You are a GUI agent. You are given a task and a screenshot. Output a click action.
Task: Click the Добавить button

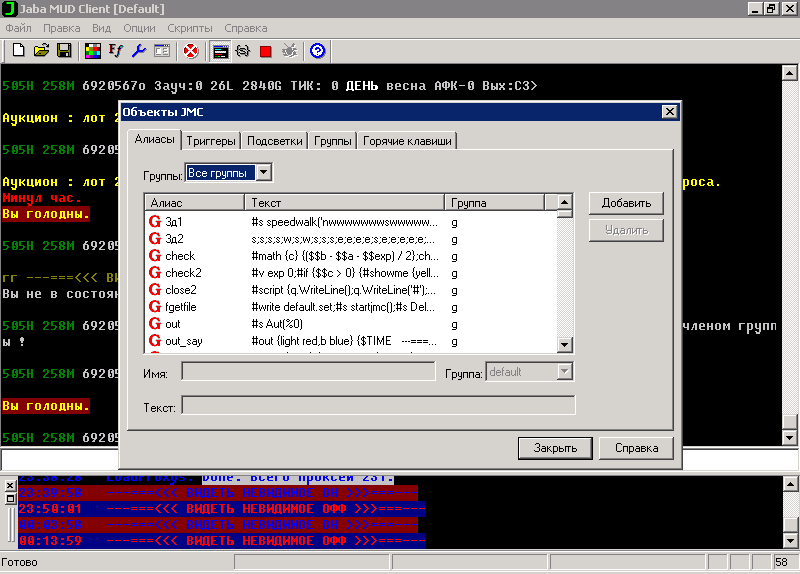[626, 203]
